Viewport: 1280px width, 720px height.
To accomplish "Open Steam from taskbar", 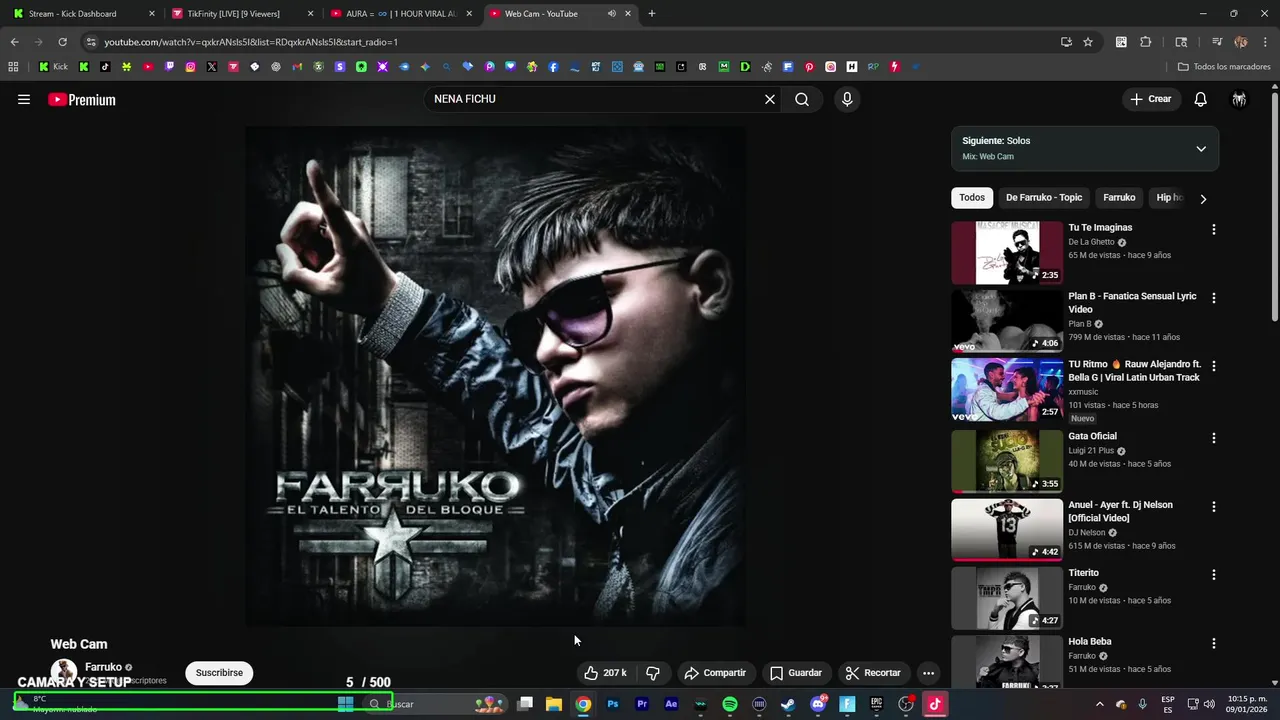I will click(x=788, y=704).
